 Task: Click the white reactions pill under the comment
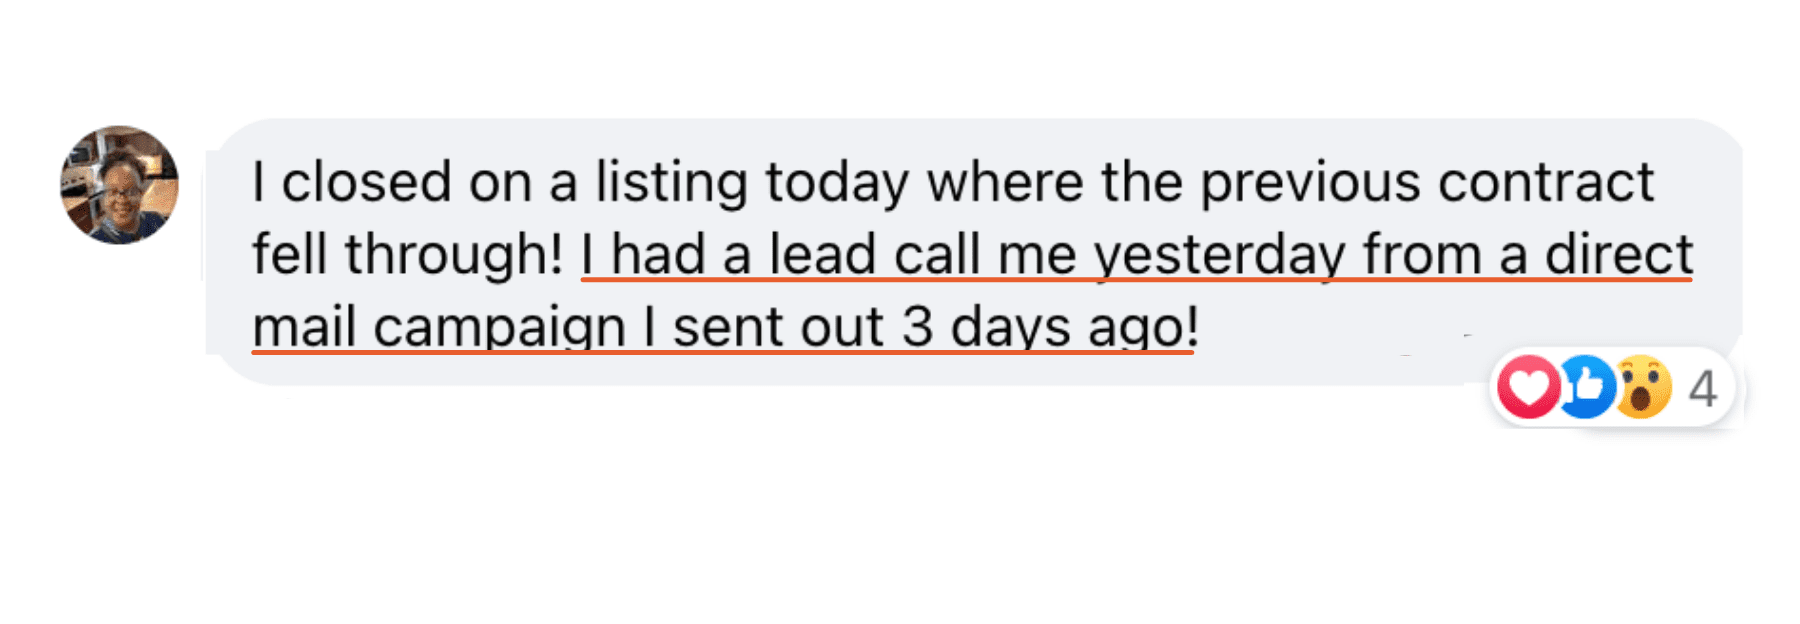[x=1612, y=387]
